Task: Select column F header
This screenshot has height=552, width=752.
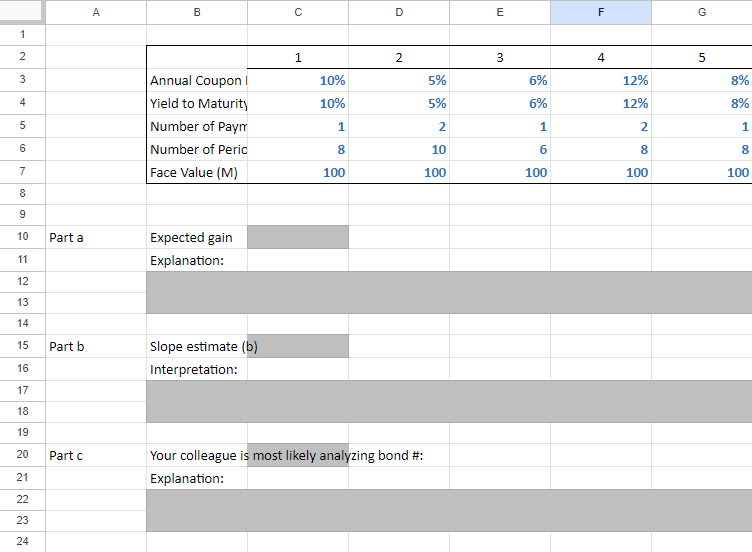Action: click(x=600, y=12)
